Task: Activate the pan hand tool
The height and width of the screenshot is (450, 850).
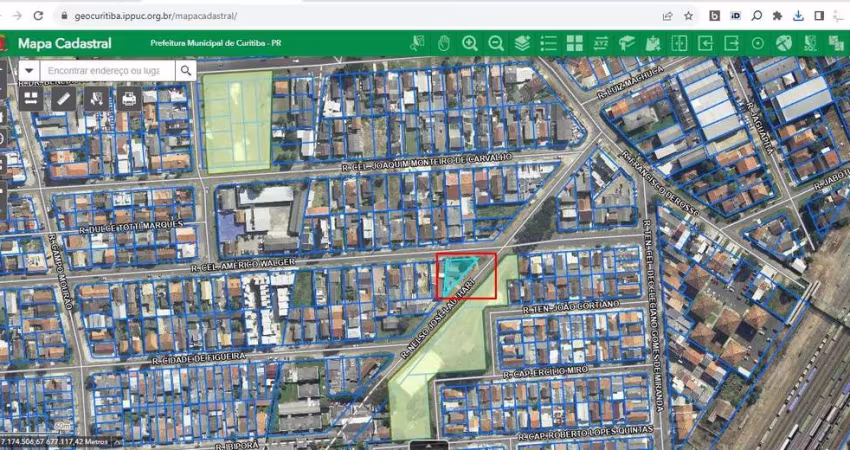Action: [x=444, y=43]
